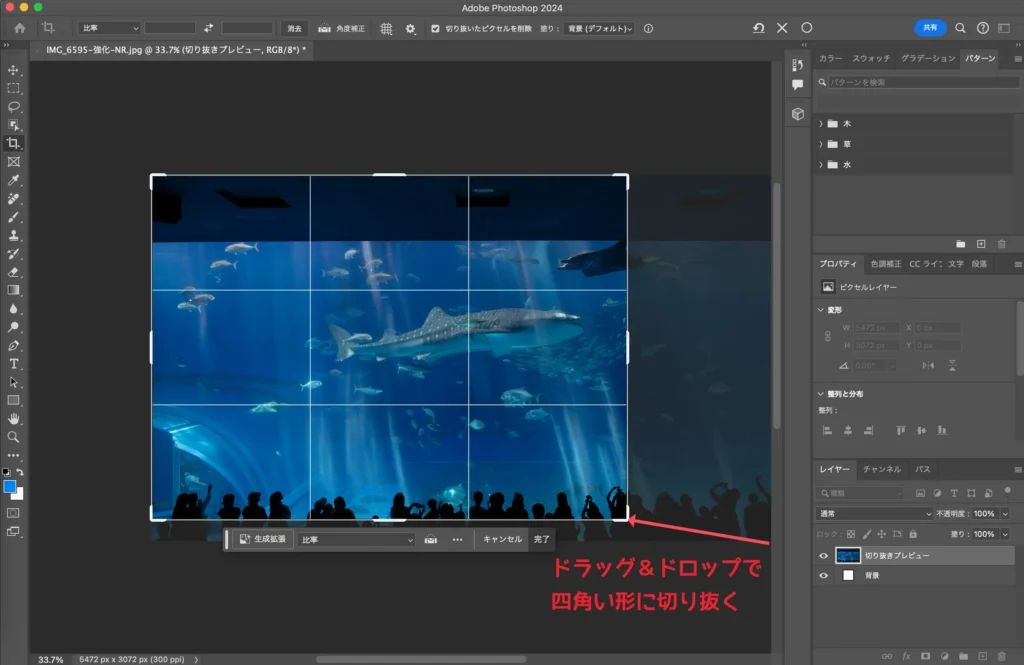
Task: Toggle visibility of the 背景 layer
Action: [x=824, y=576]
